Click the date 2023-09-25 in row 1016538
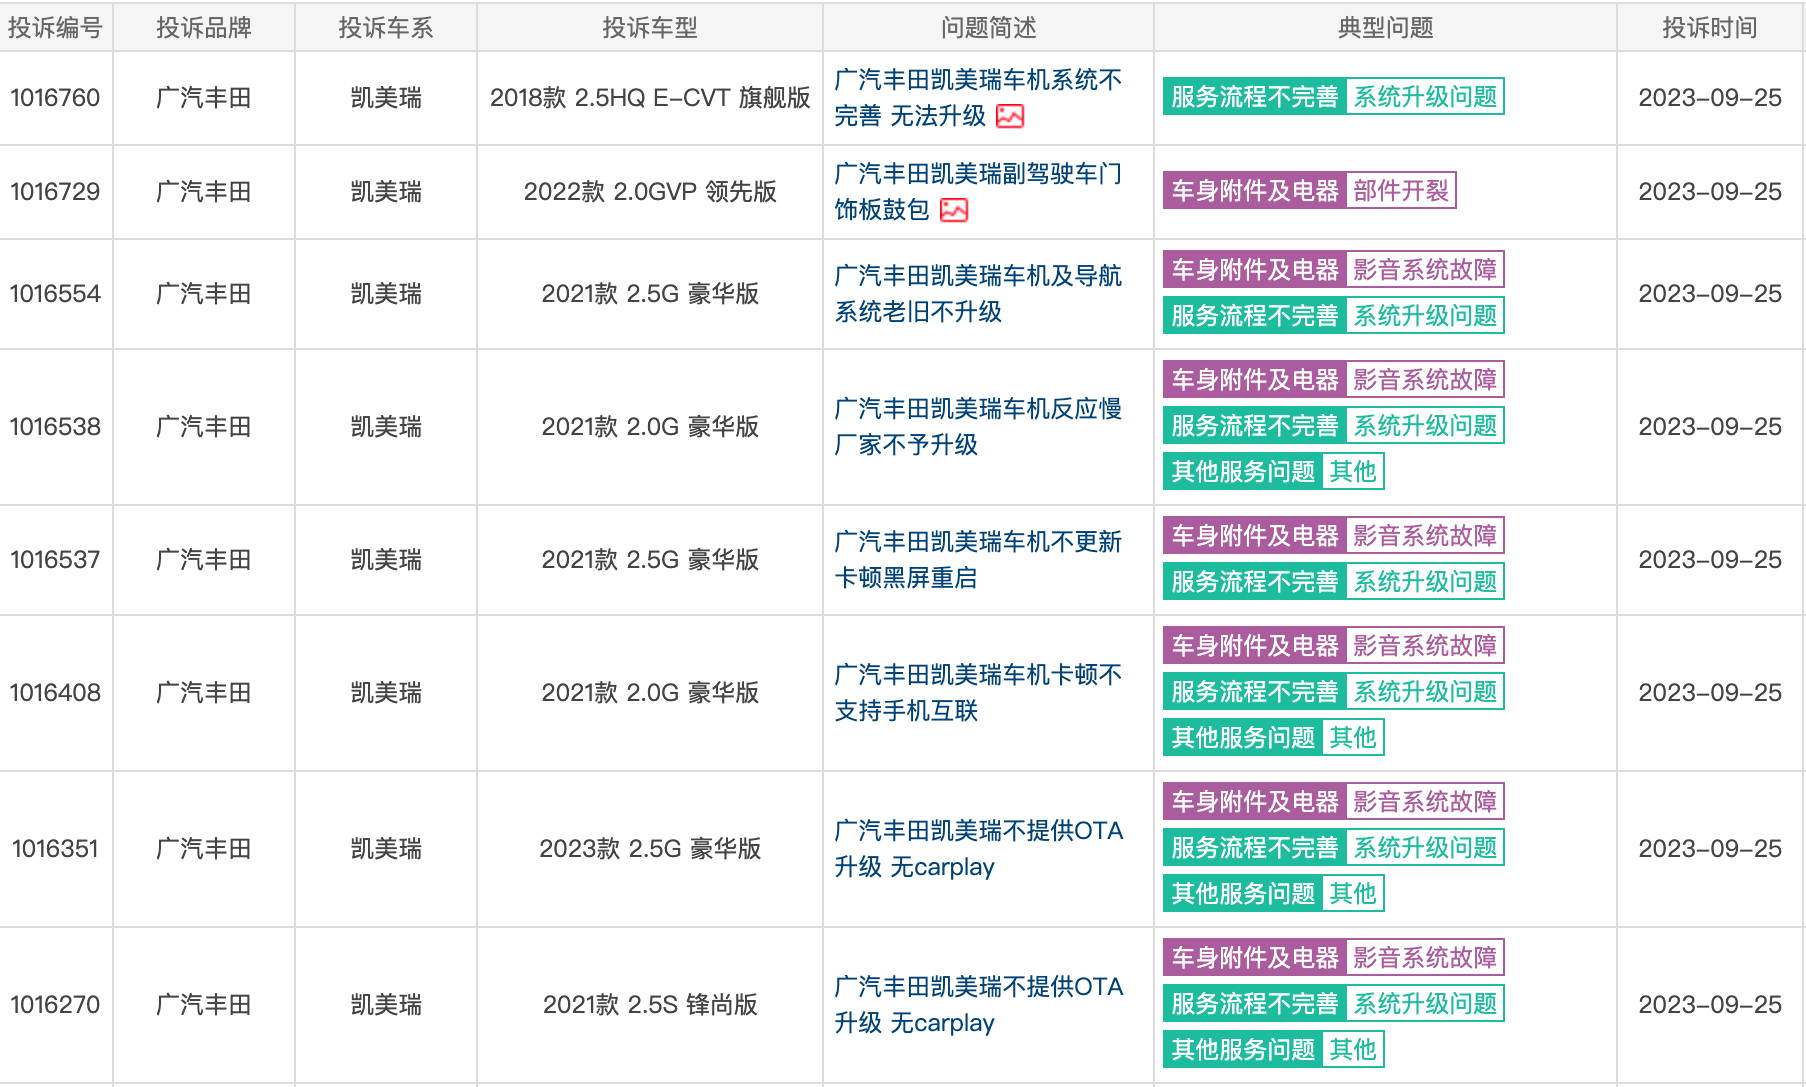Viewport: 1806px width, 1087px height. click(1710, 427)
